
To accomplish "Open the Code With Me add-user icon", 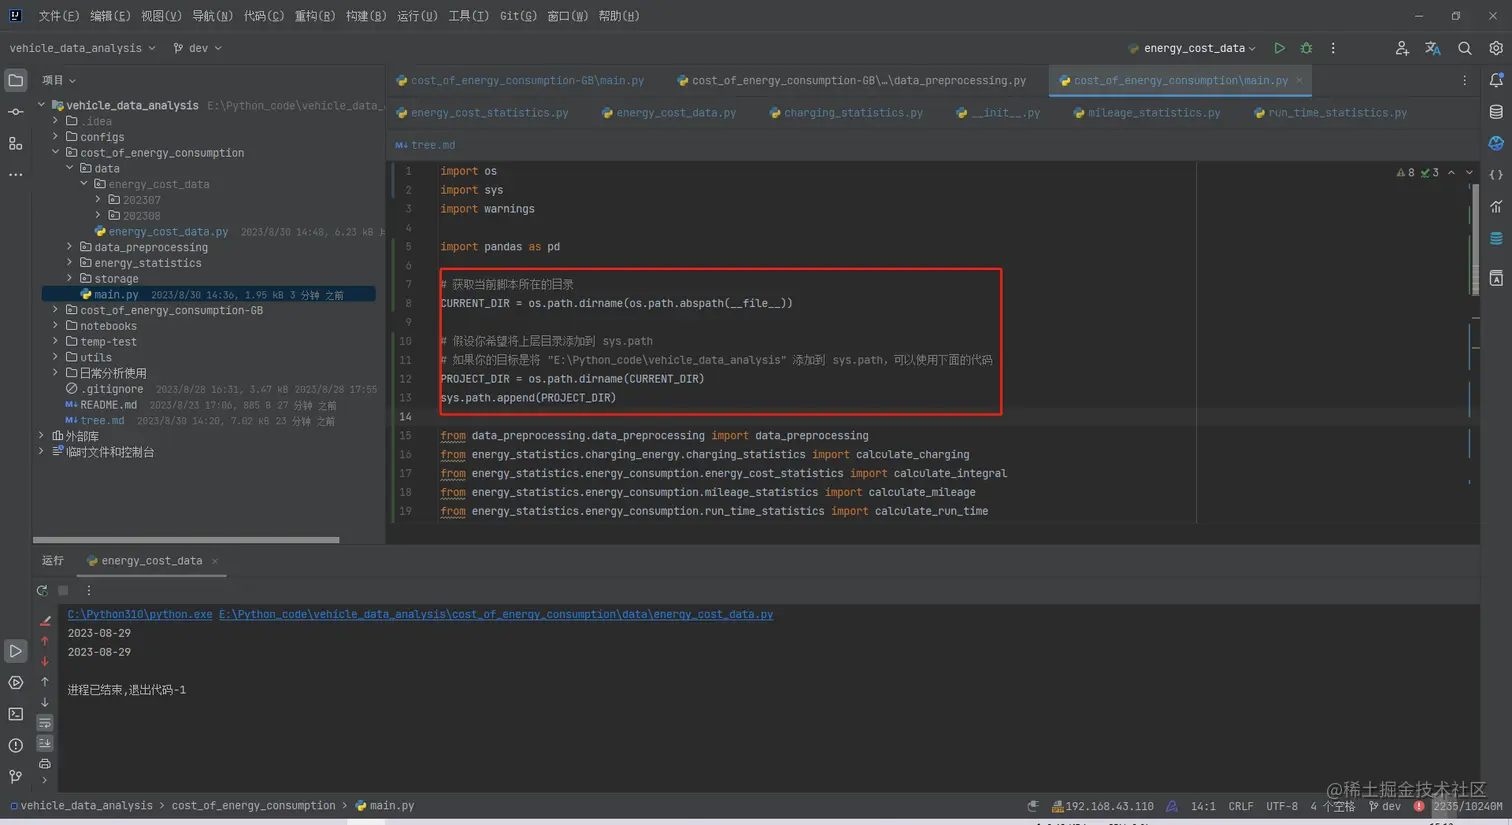I will pos(1402,48).
